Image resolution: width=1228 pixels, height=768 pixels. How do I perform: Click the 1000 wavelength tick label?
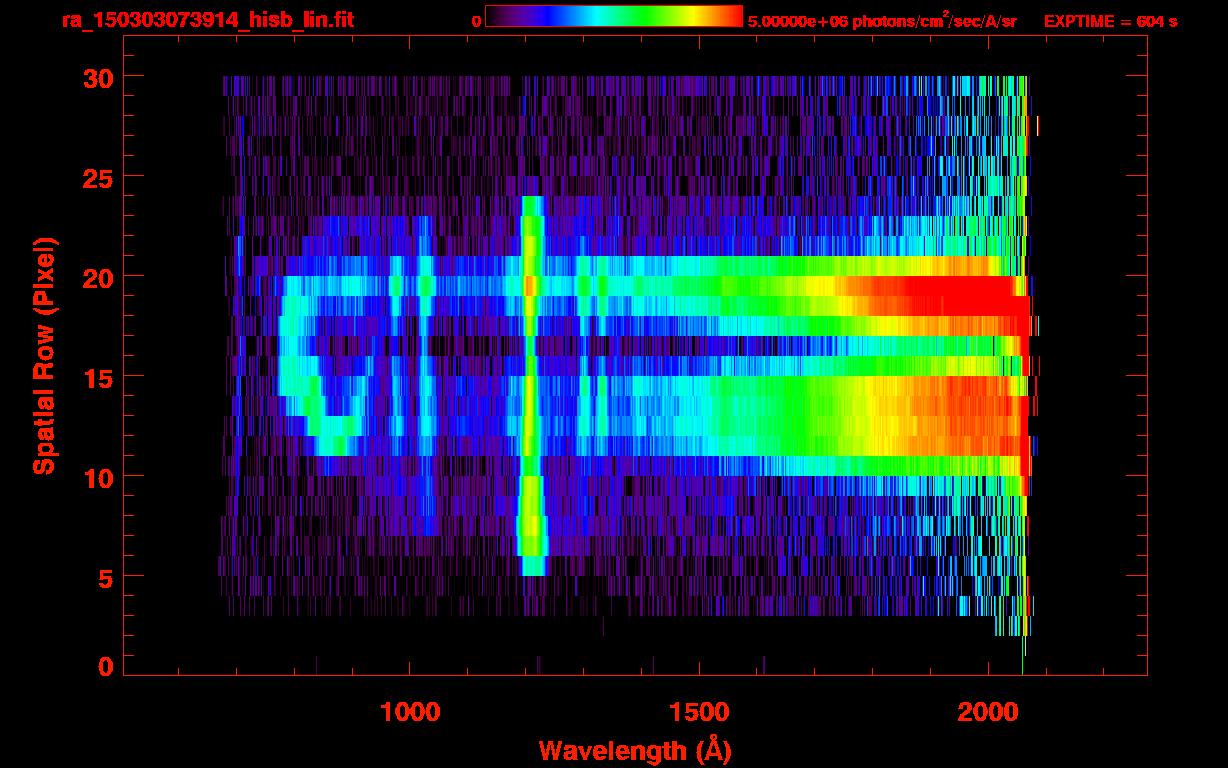[x=410, y=712]
